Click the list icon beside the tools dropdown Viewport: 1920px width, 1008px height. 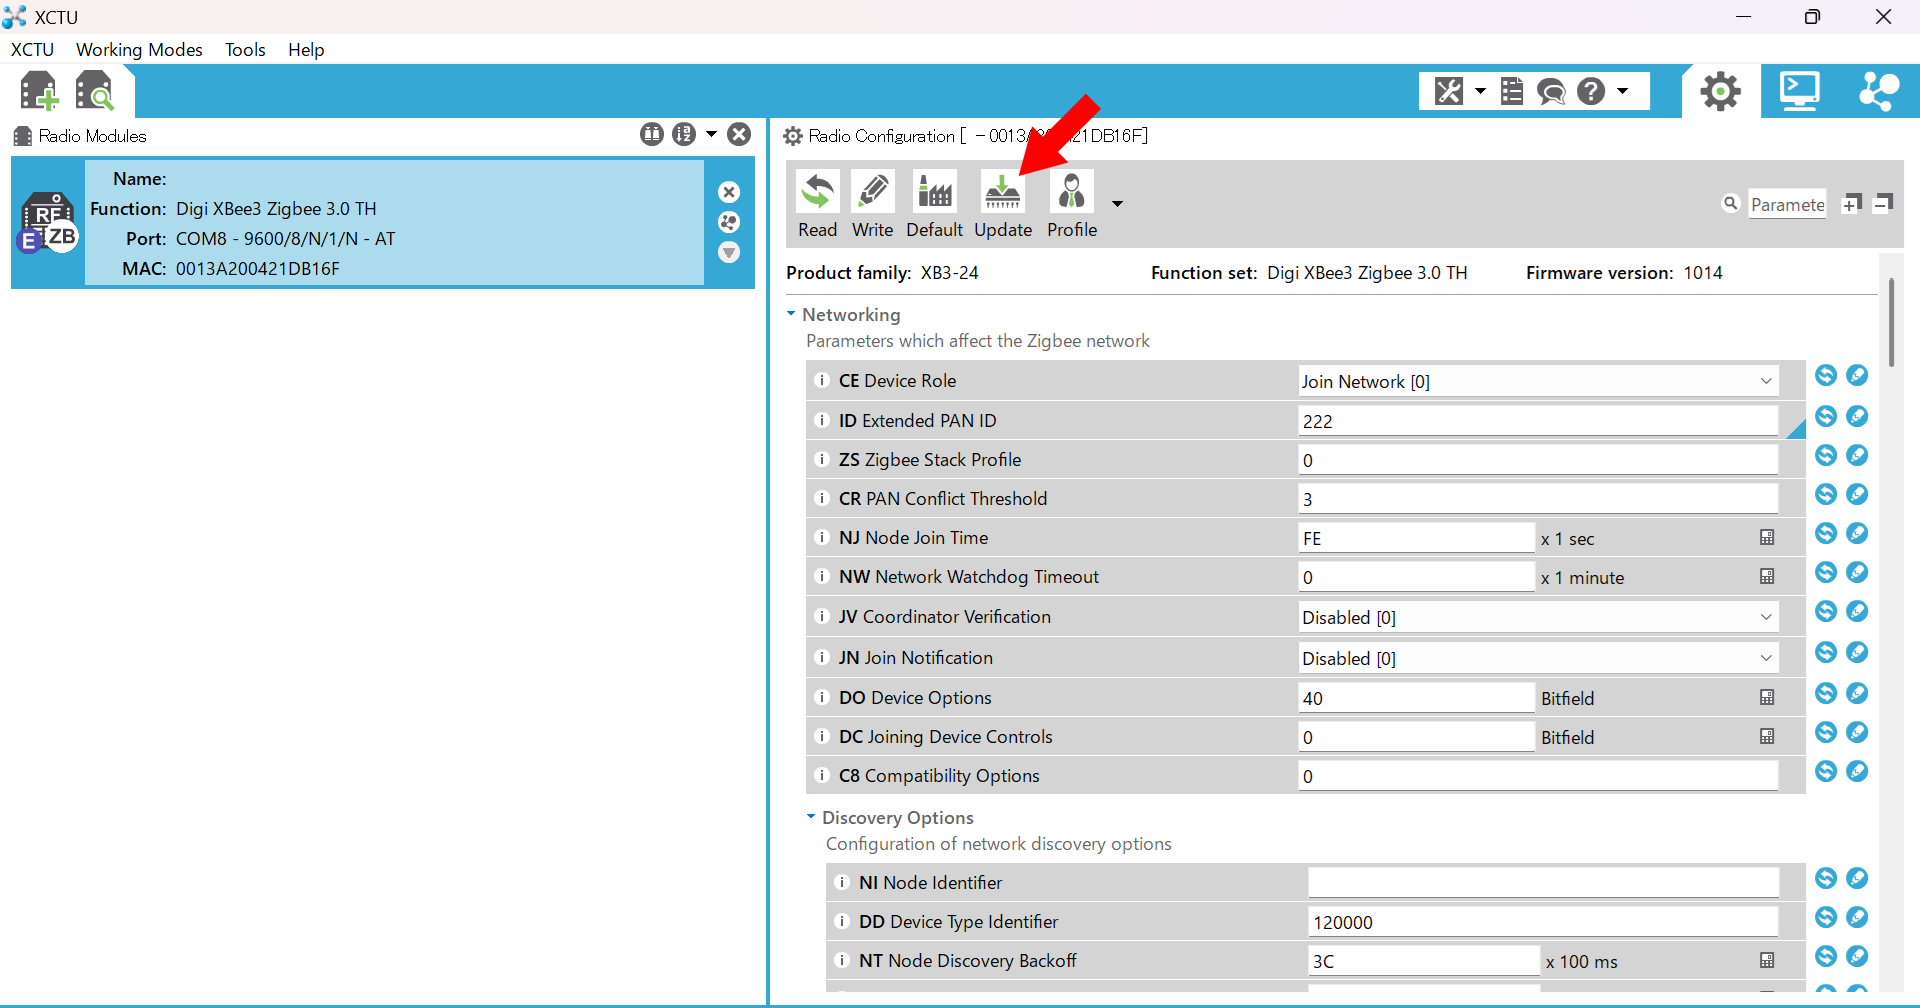pyautogui.click(x=1512, y=91)
